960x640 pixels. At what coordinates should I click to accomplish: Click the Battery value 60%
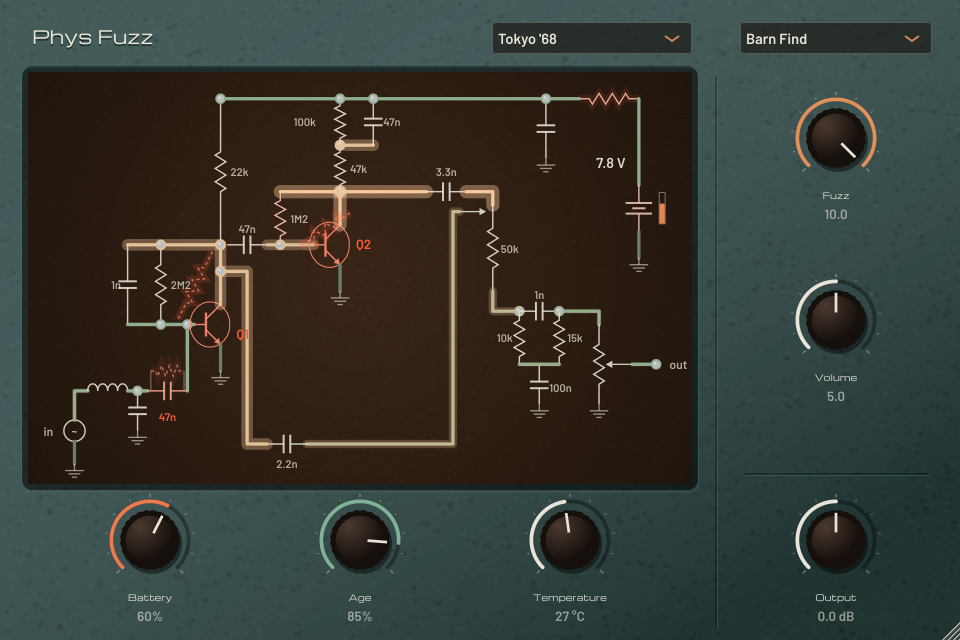150,616
